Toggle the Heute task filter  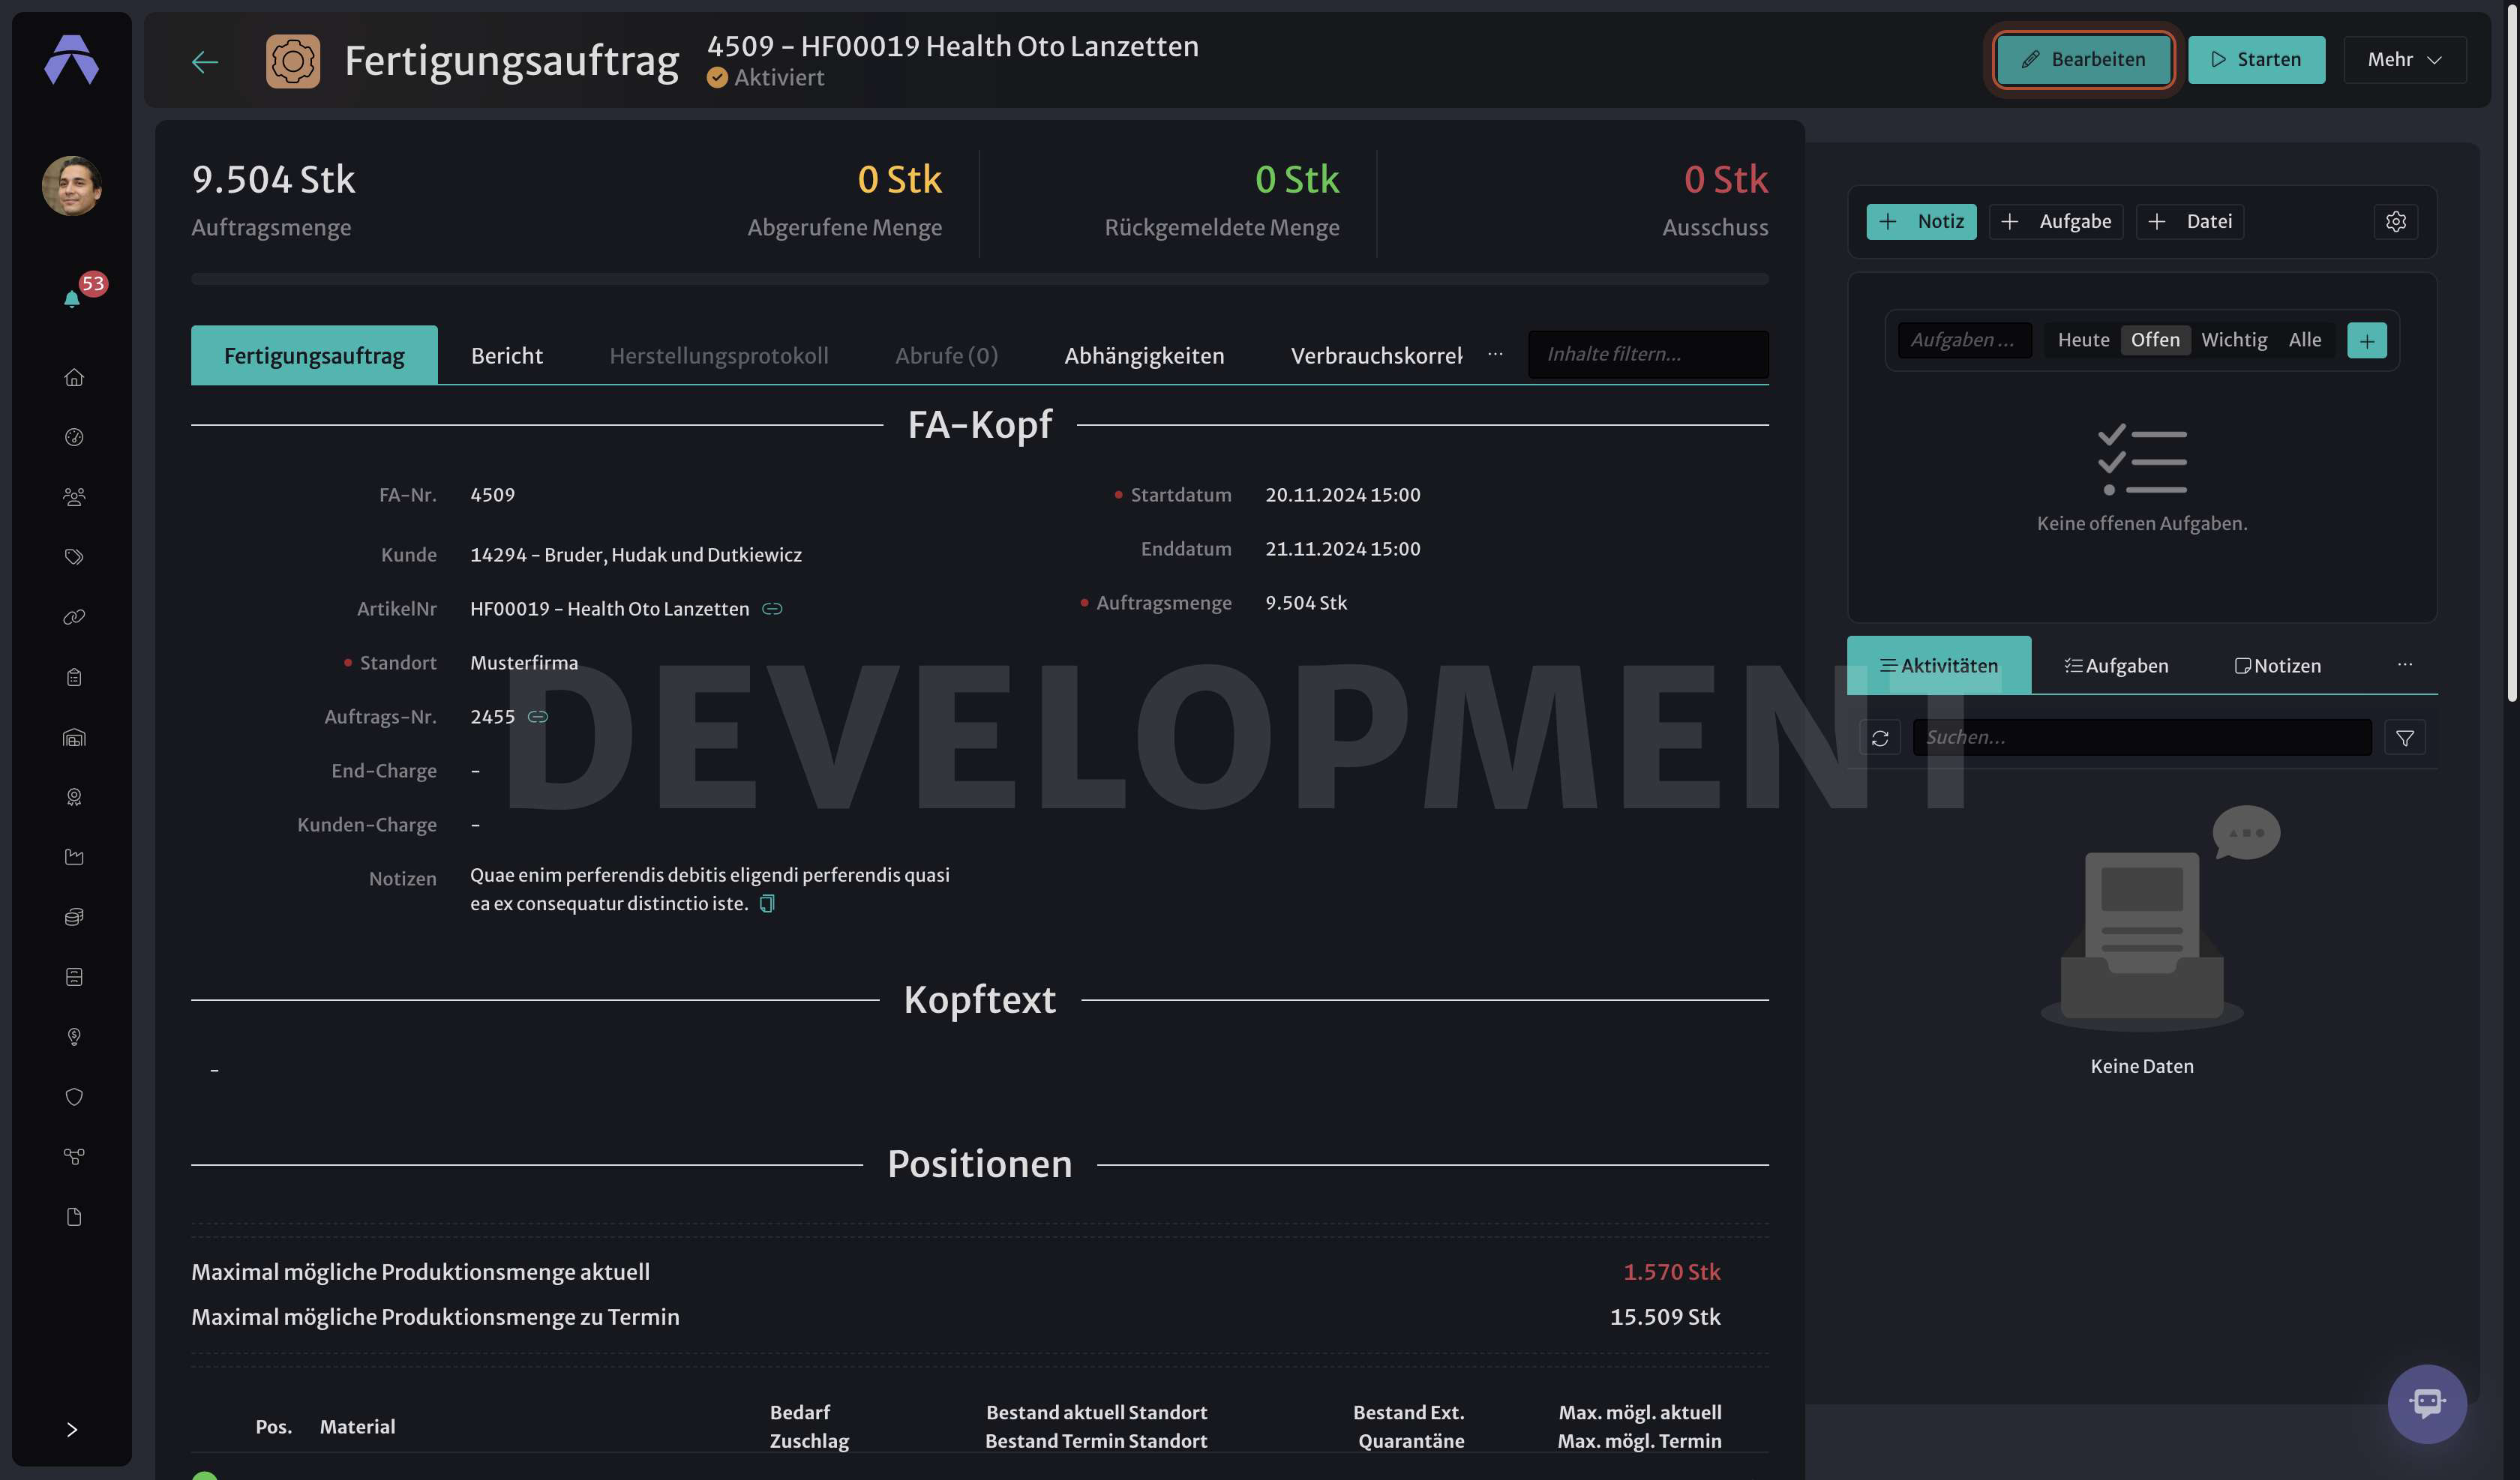tap(2083, 340)
